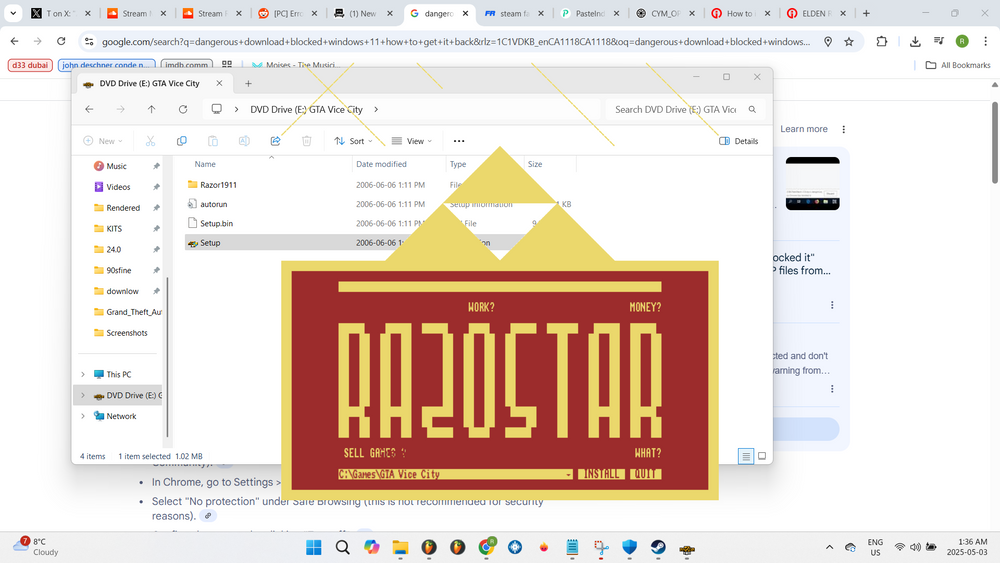Select the Setup.bin file
Viewport: 1000px width, 563px height.
(x=216, y=223)
